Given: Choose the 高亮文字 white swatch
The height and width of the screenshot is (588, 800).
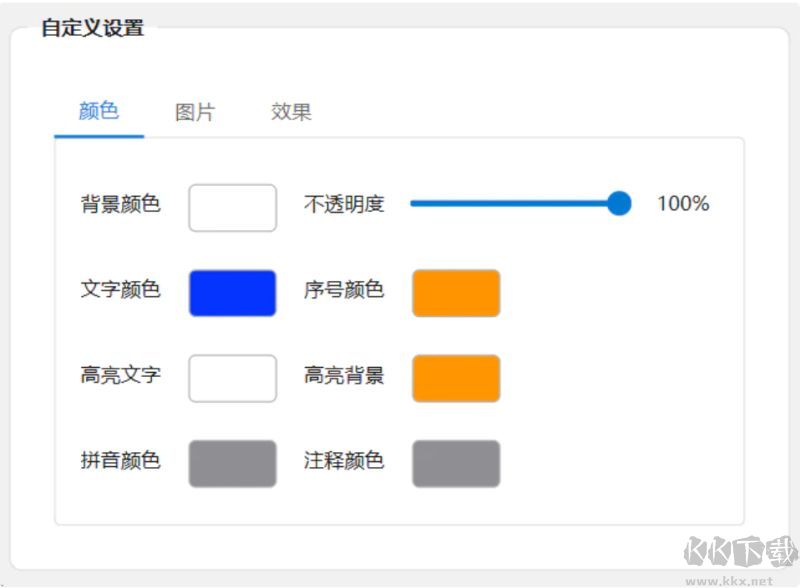Looking at the screenshot, I should point(233,378).
